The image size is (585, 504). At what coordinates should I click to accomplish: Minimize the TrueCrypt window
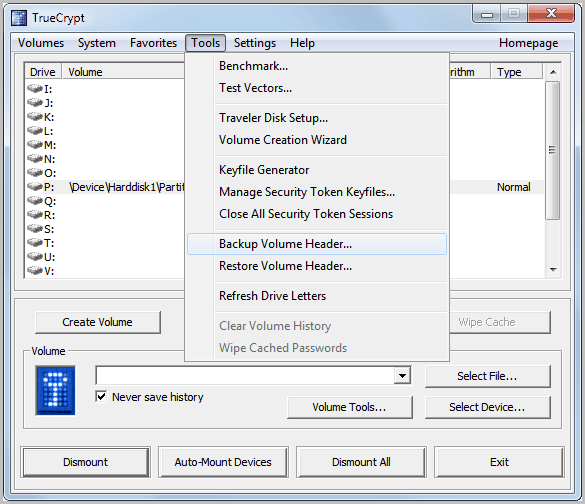pyautogui.click(x=487, y=15)
